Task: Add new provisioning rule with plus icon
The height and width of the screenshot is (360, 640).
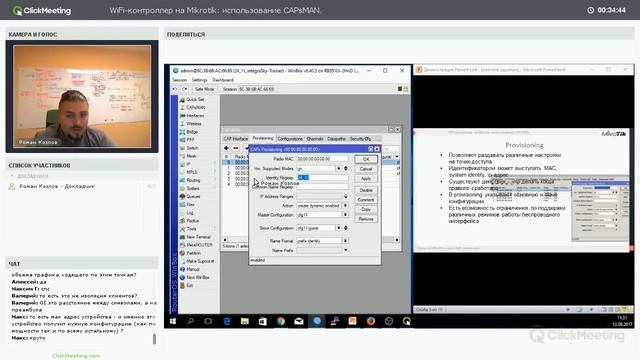Action: tap(226, 148)
